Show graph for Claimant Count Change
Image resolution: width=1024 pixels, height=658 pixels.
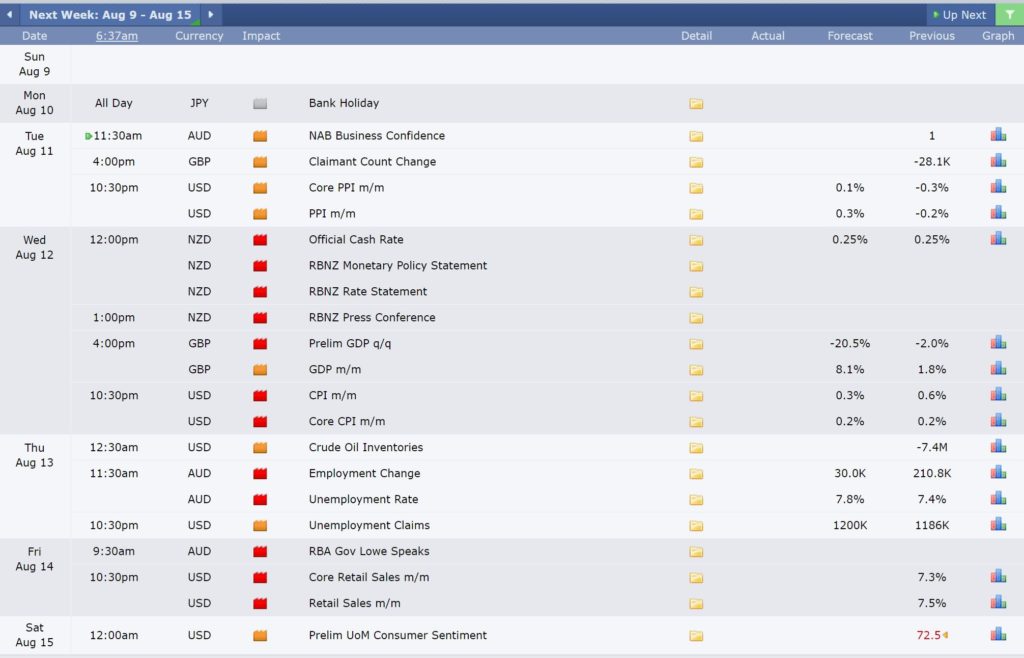(998, 161)
